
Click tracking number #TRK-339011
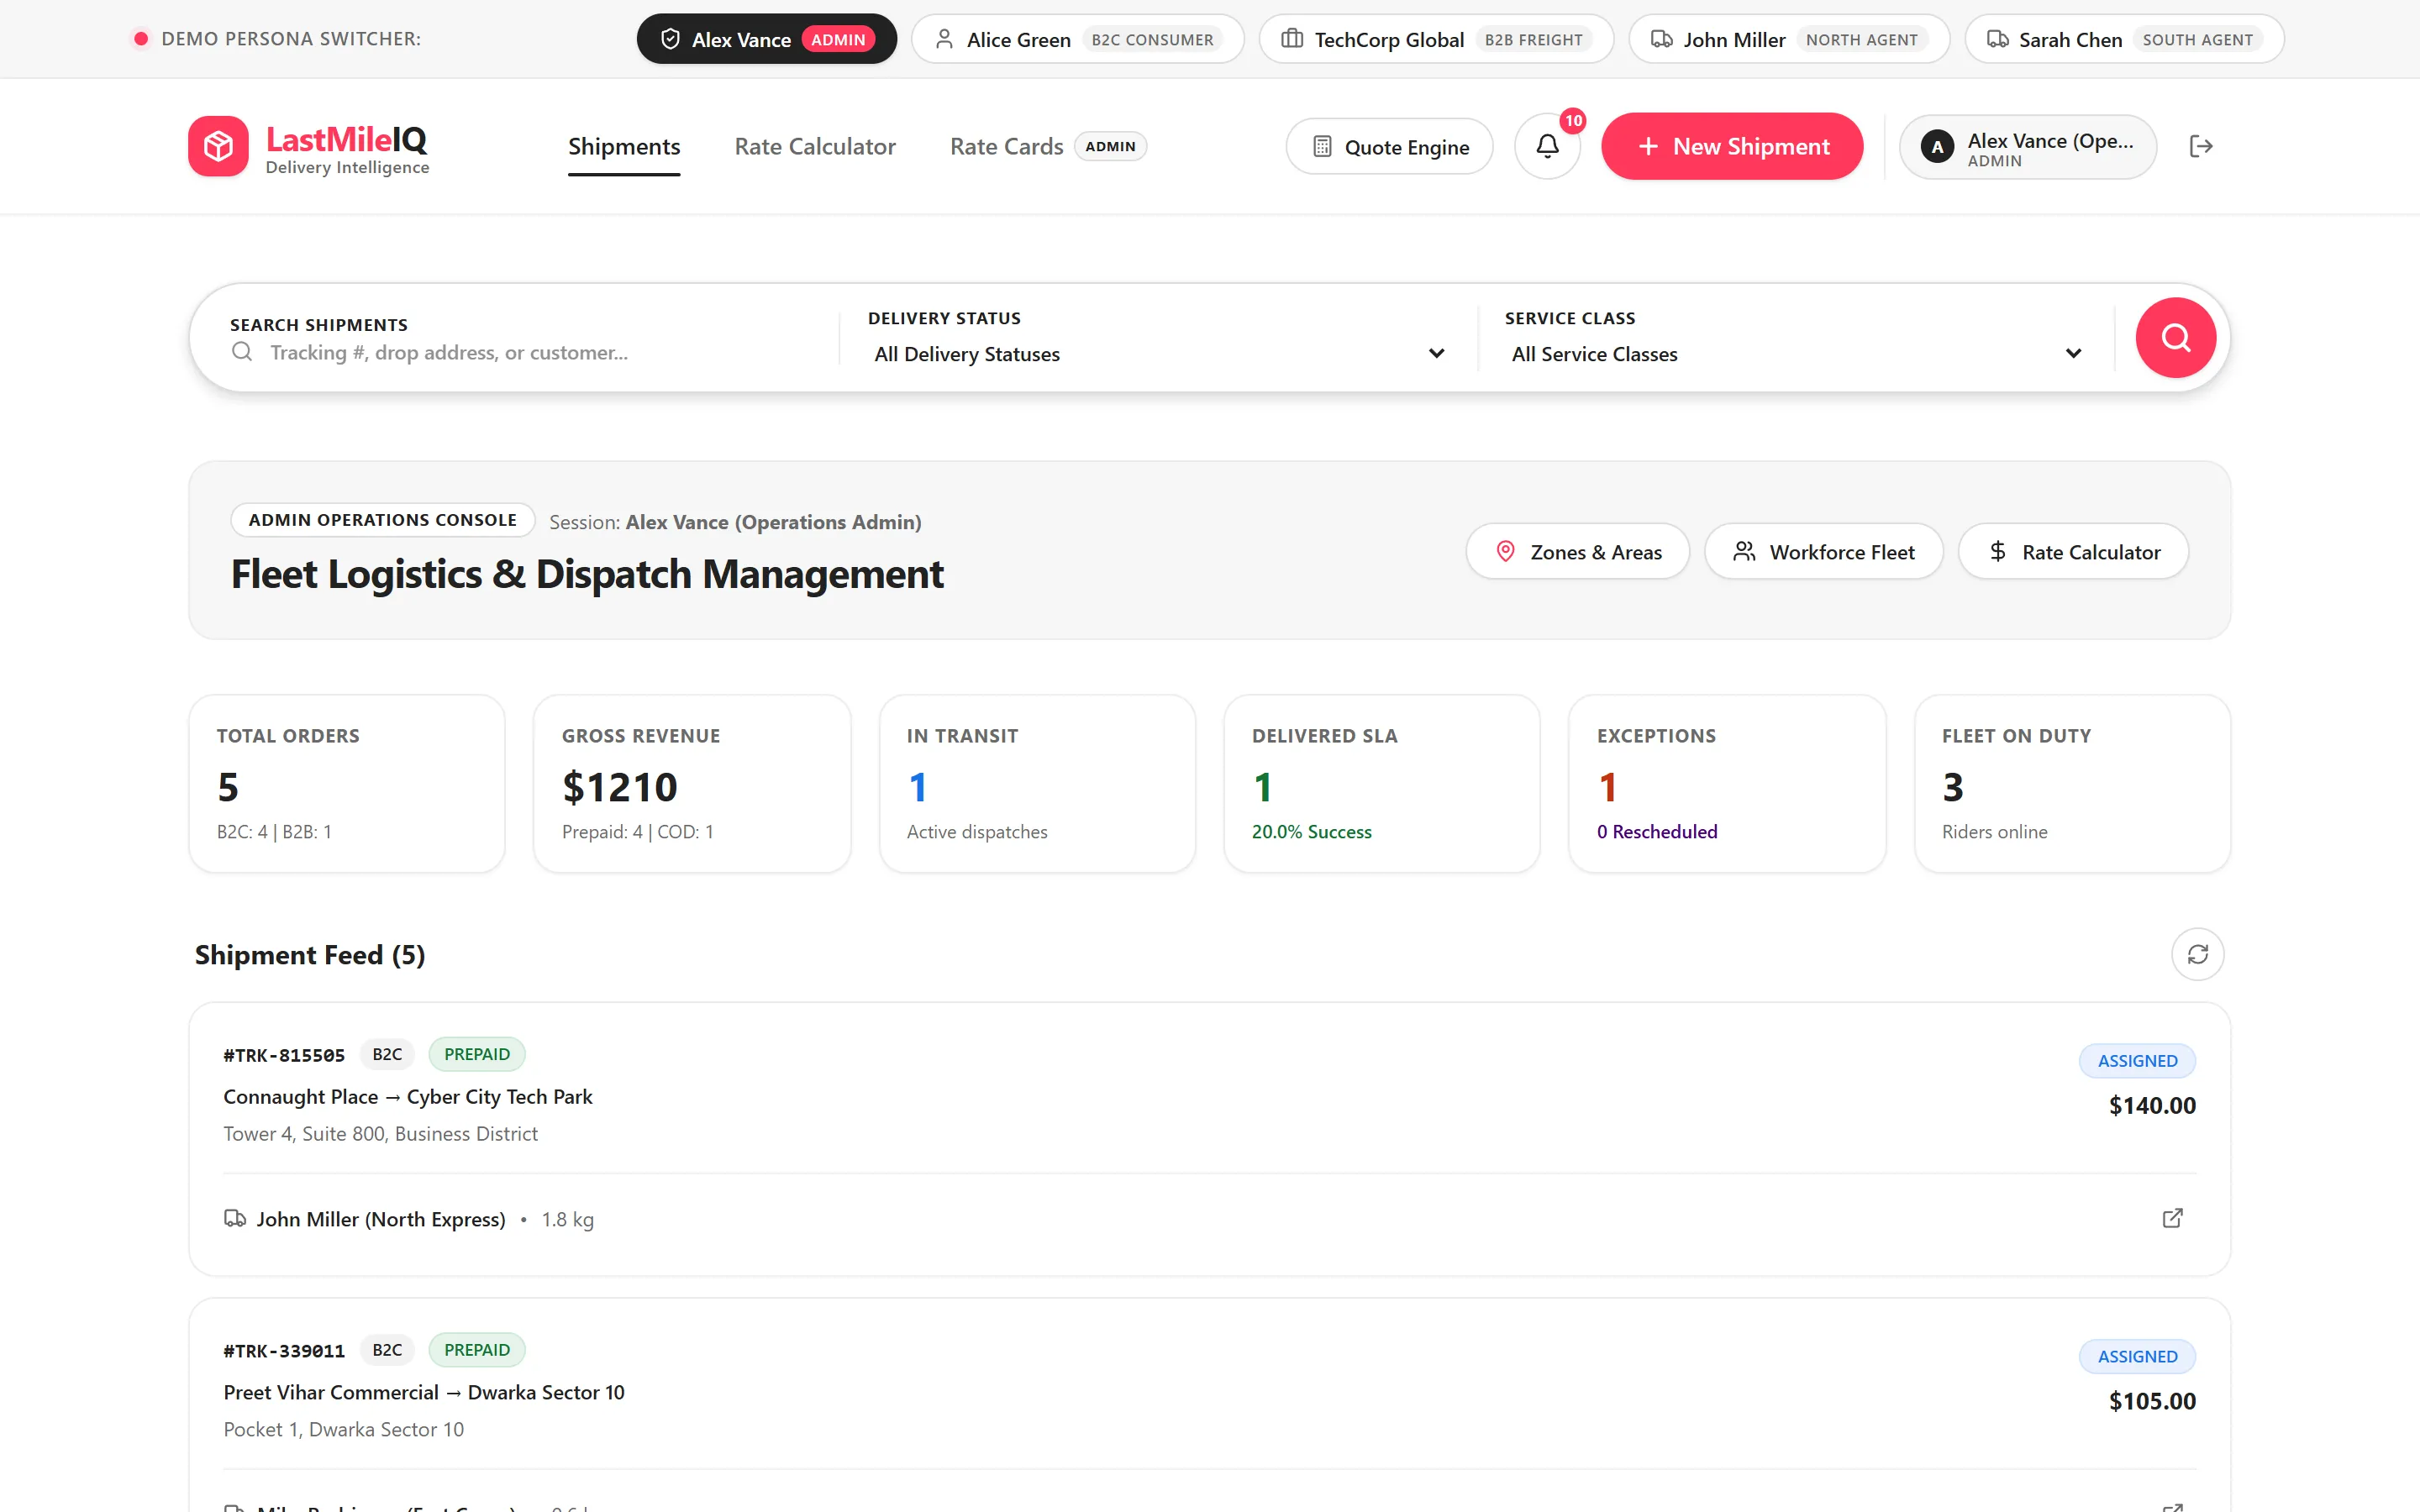pyautogui.click(x=284, y=1351)
